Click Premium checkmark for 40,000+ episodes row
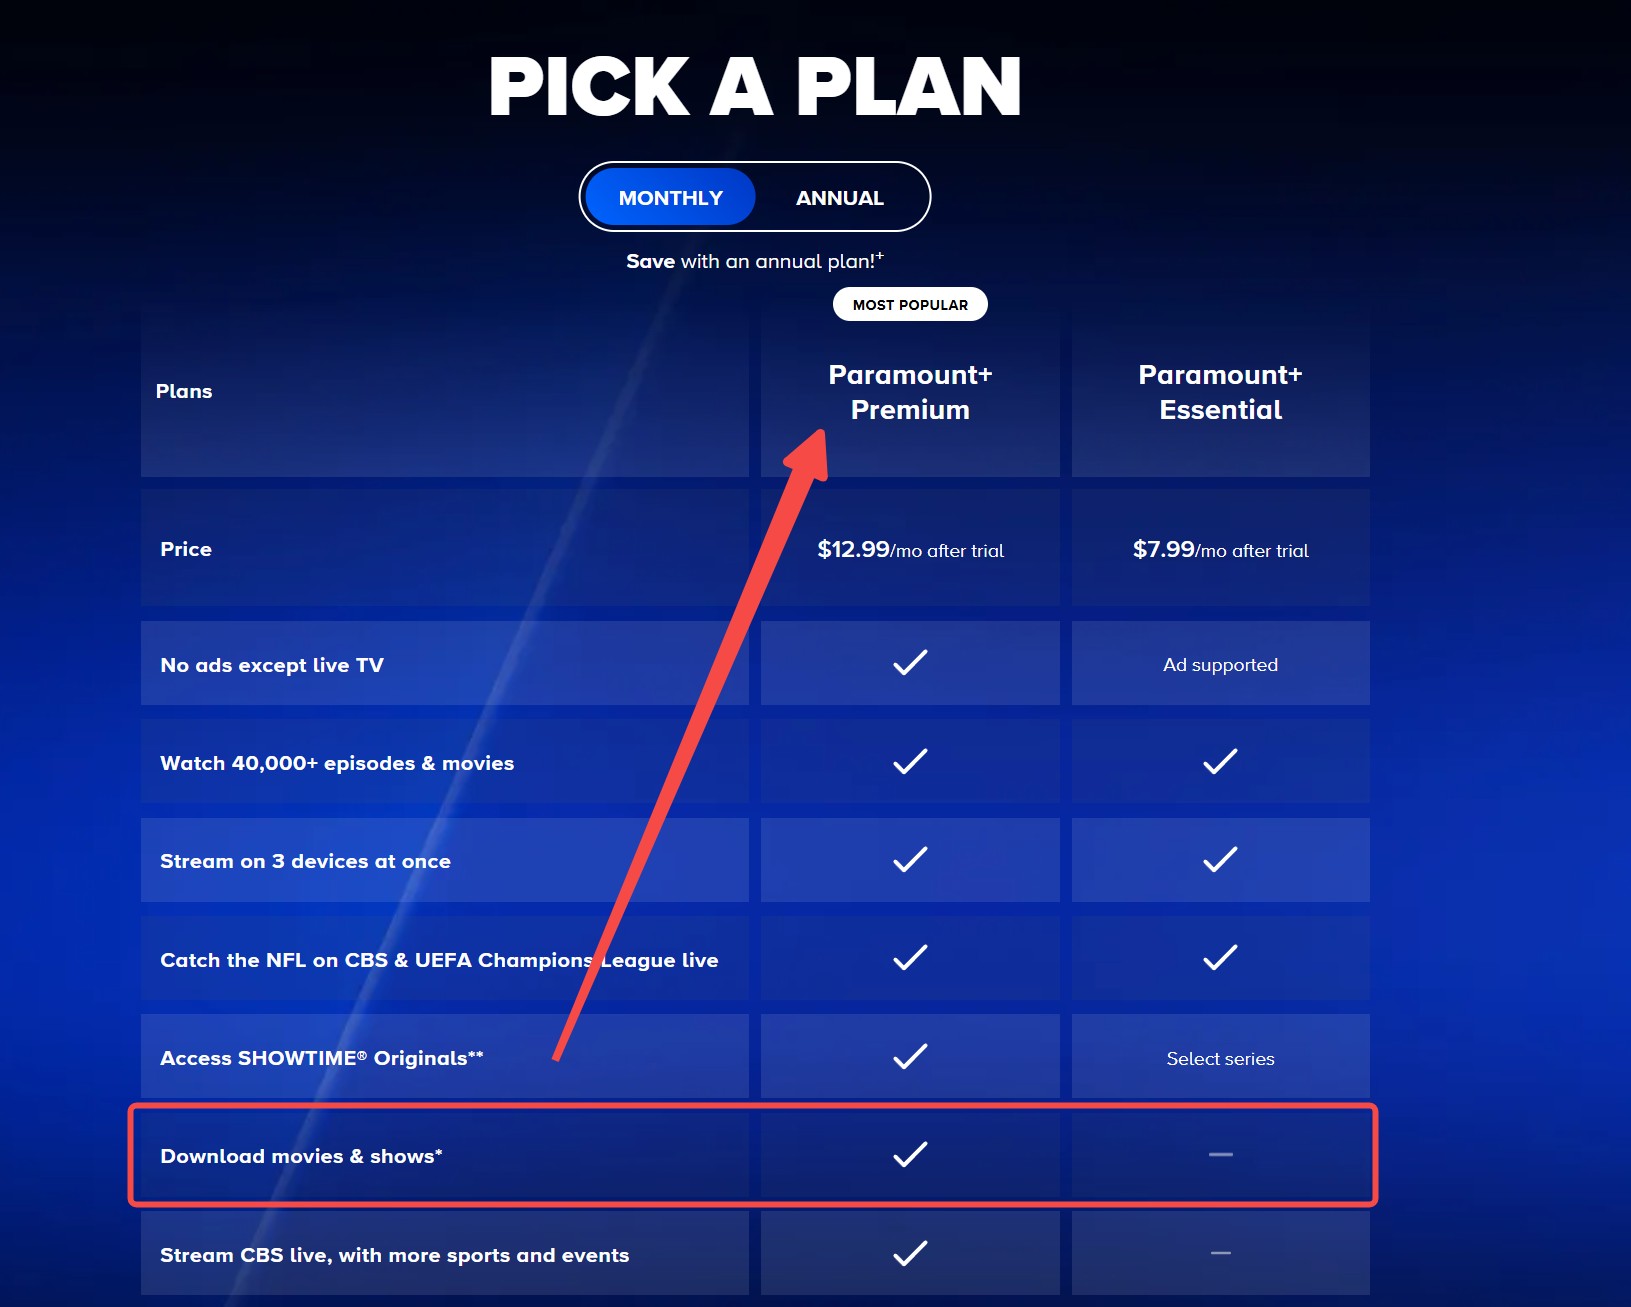Screen dimensions: 1631x1307 (910, 761)
